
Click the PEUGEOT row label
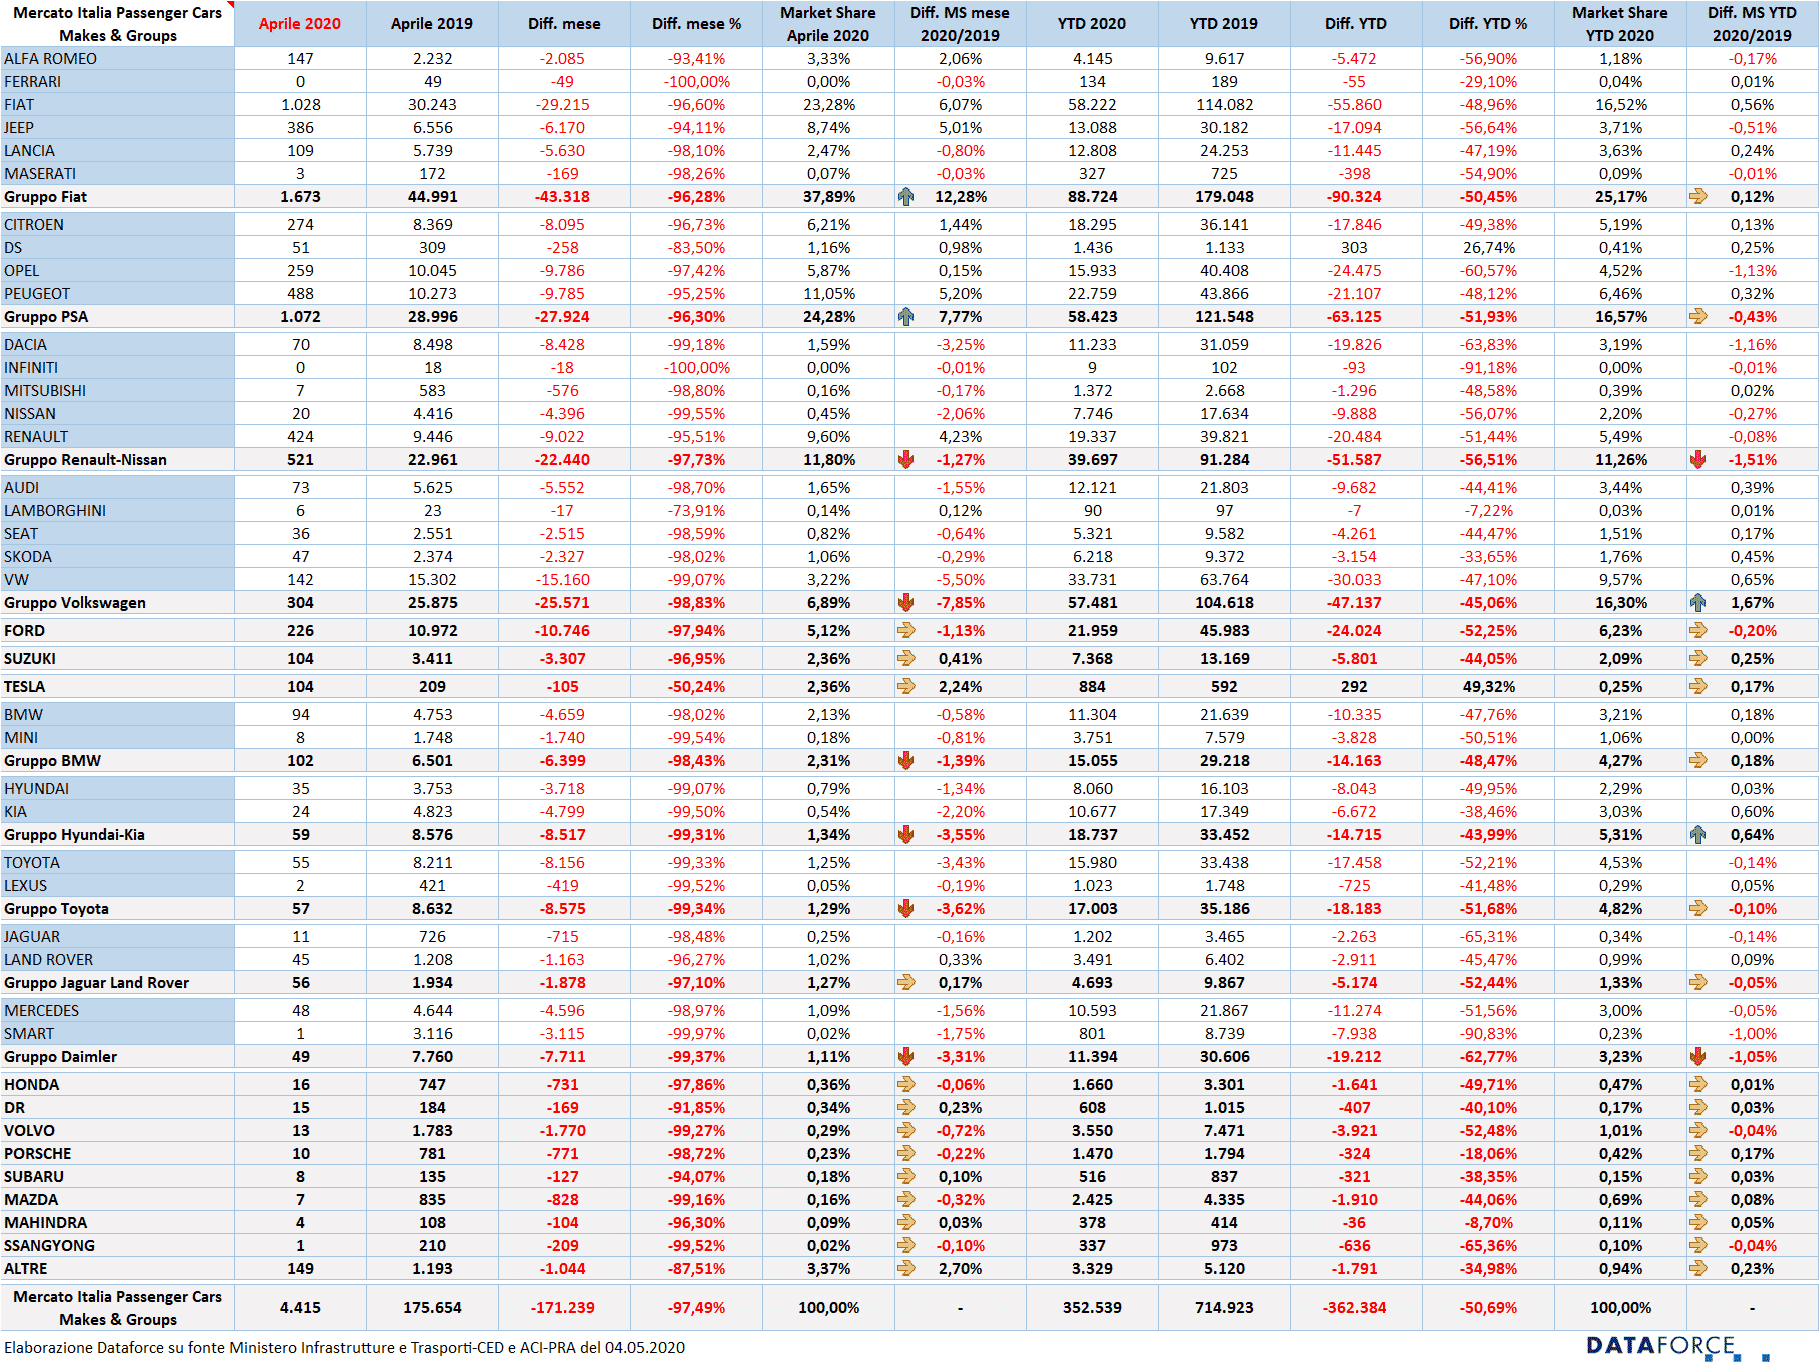(37, 294)
